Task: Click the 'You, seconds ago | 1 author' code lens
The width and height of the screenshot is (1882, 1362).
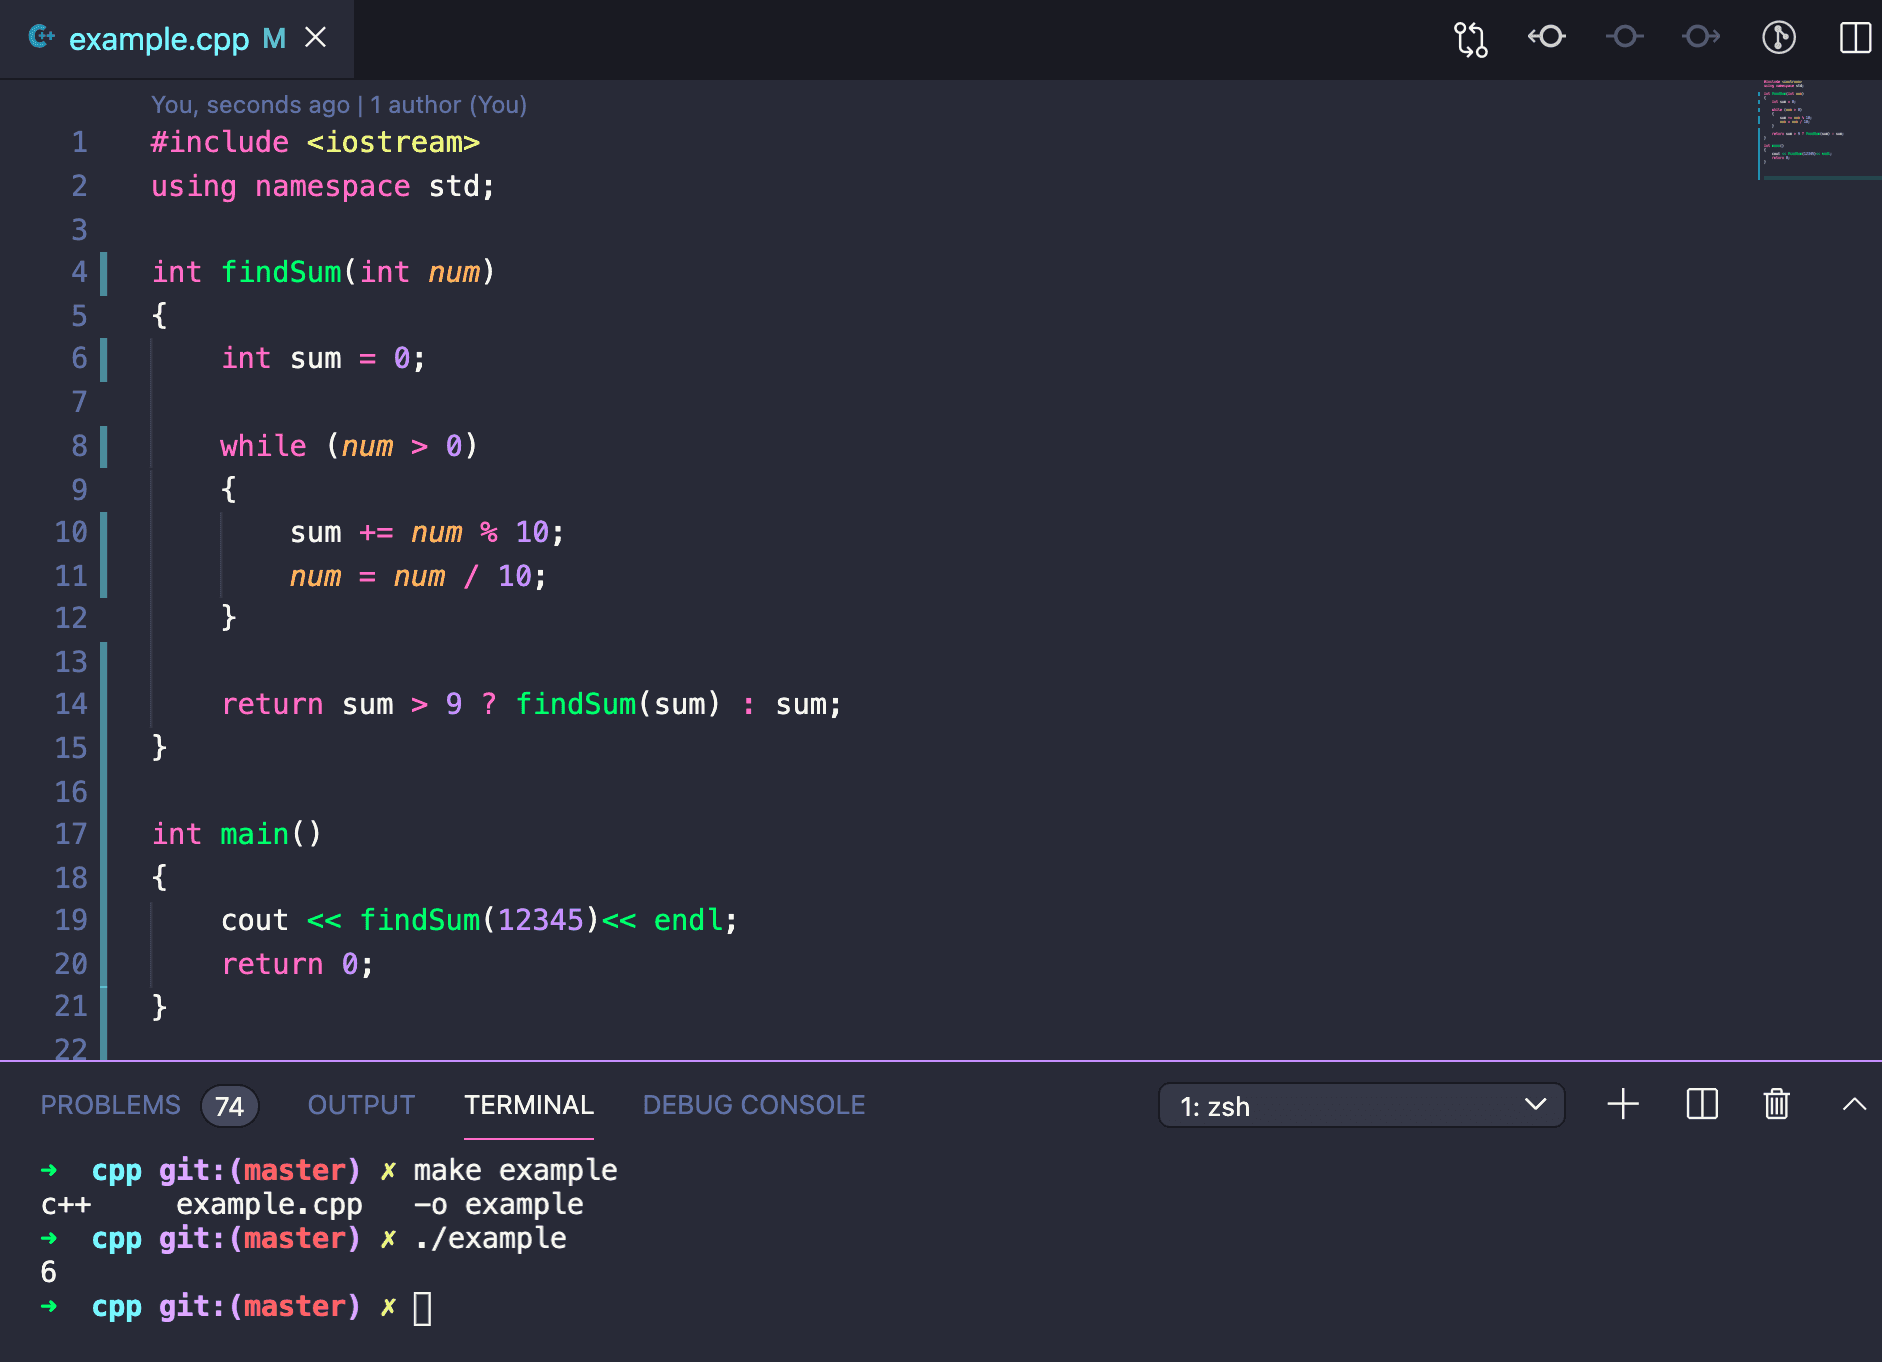Action: coord(338,105)
